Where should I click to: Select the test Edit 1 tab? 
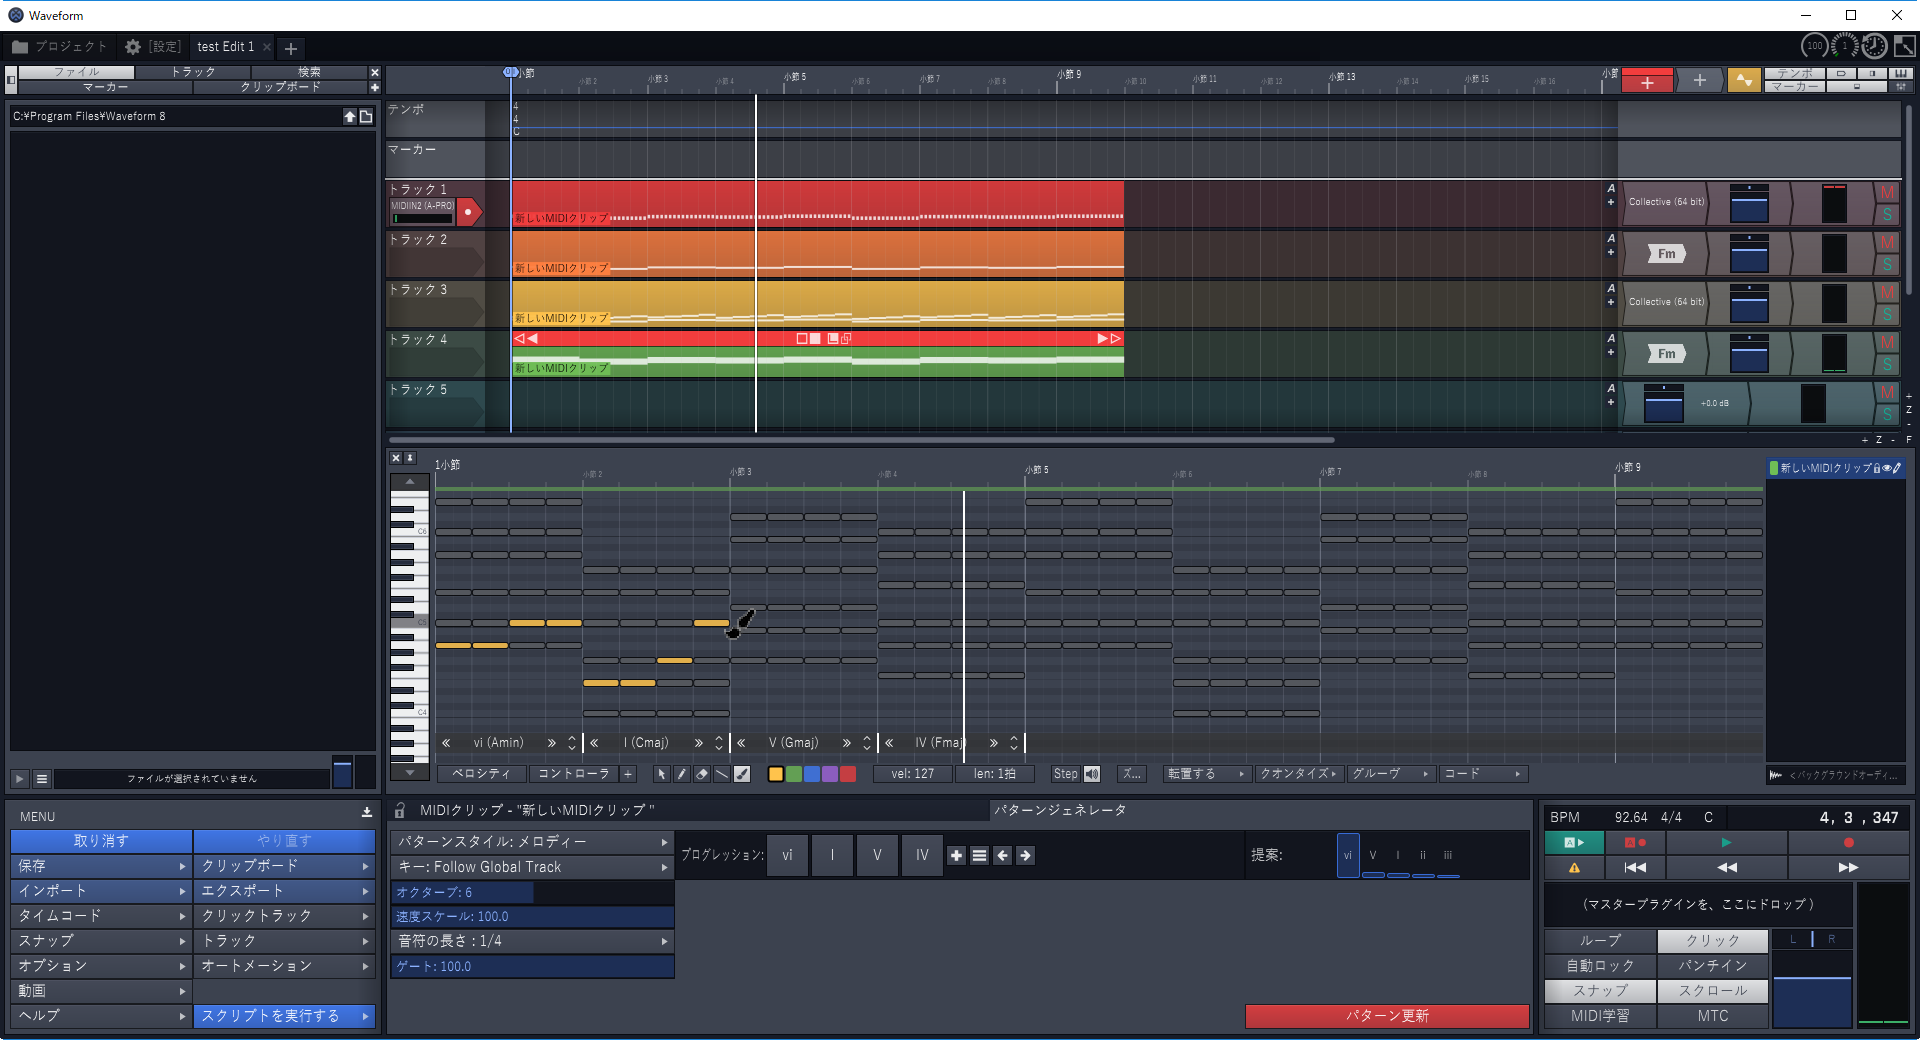coord(226,47)
